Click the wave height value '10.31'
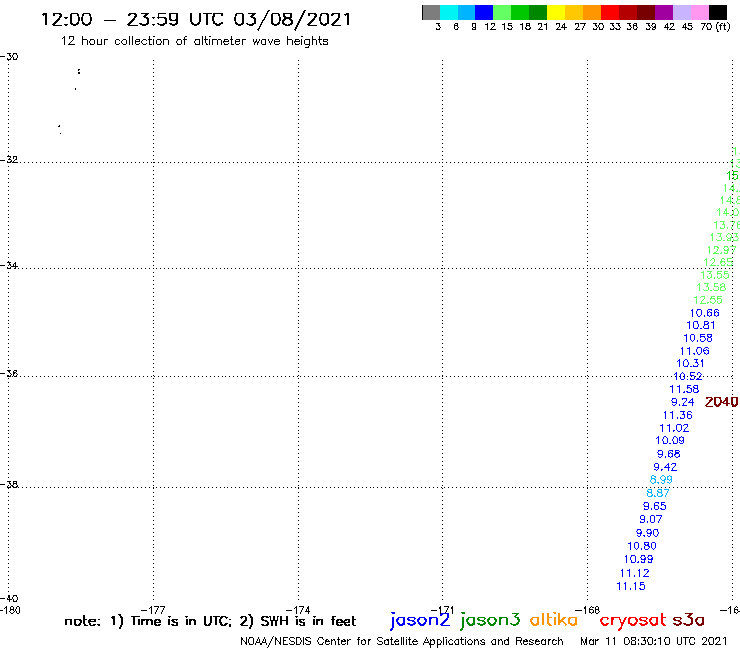The width and height of the screenshot is (740, 650). pyautogui.click(x=690, y=363)
